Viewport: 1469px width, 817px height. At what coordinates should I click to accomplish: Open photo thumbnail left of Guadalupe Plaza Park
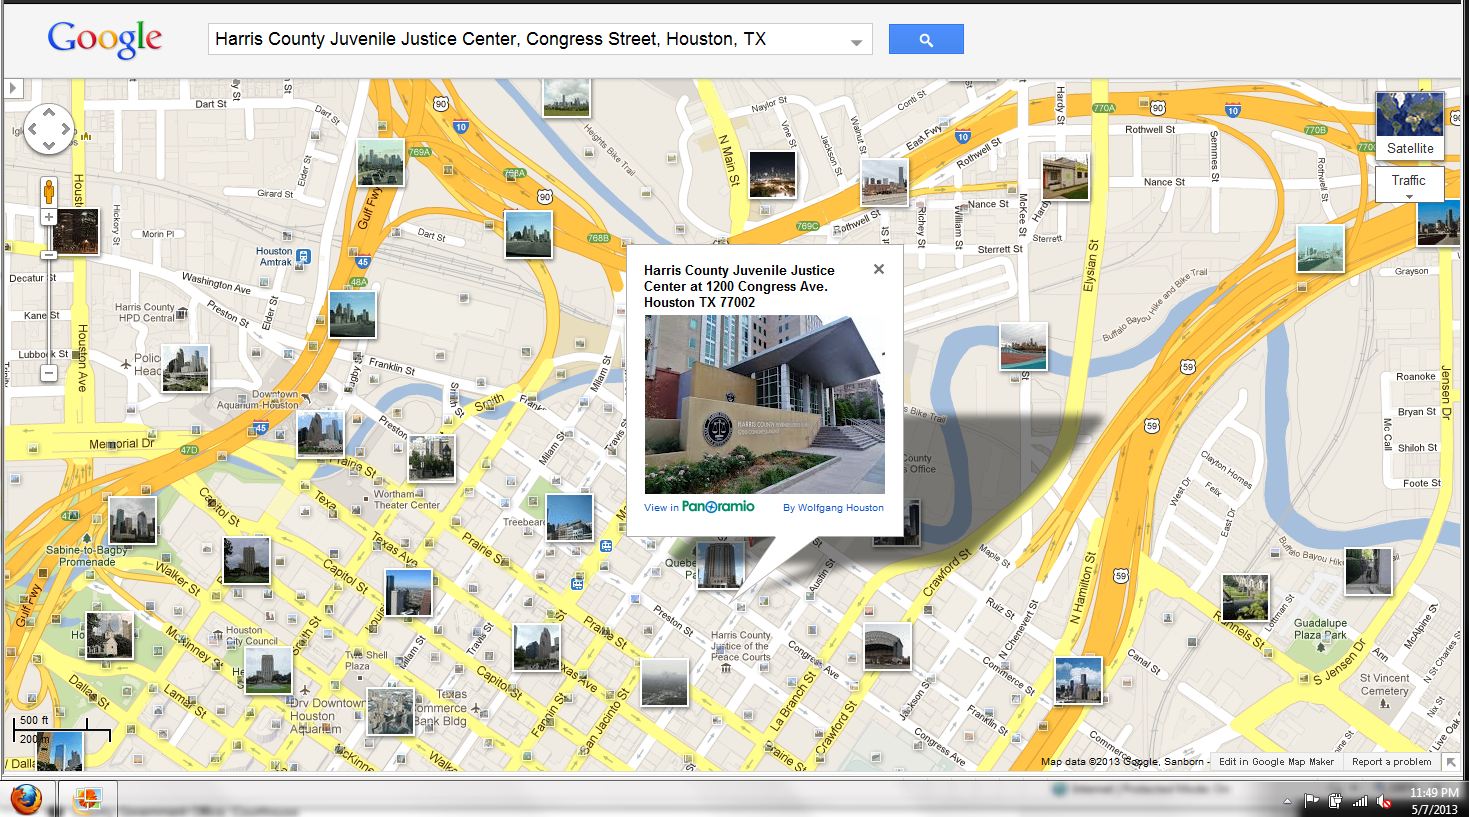[1245, 597]
